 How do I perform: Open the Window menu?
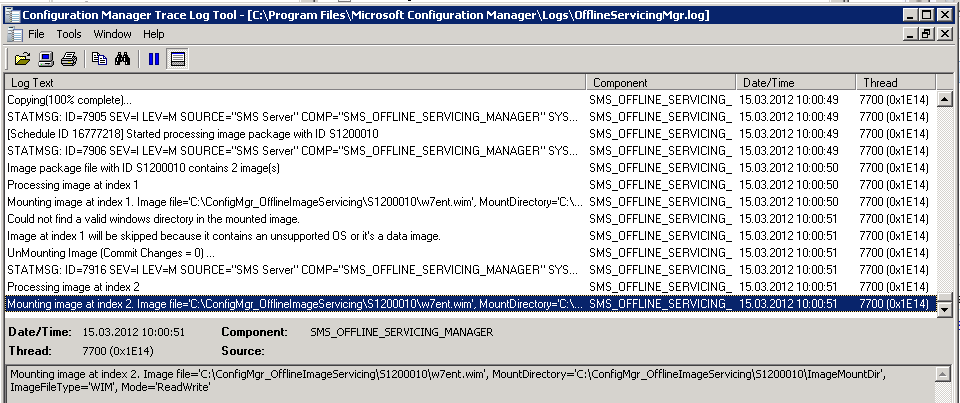coord(112,34)
